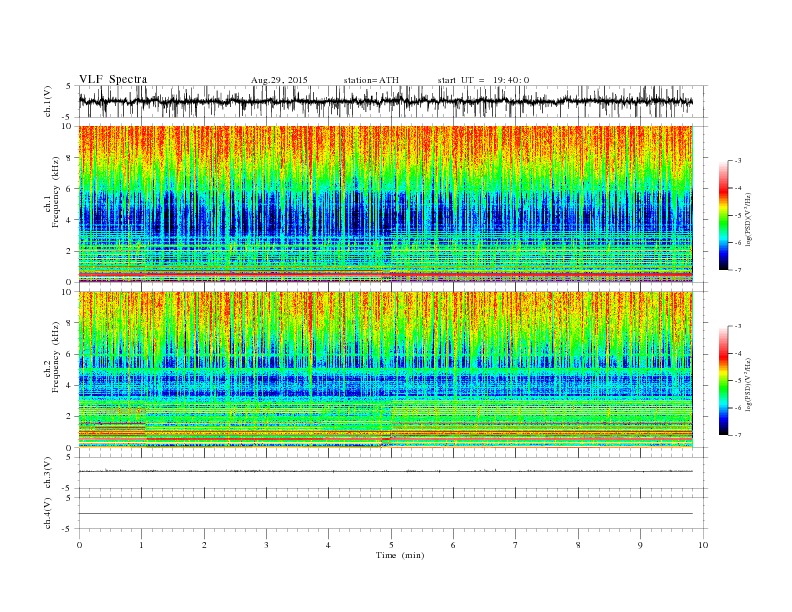Screen dimensions: 792x612
Task: Click the "6" tick on the time axis
Action: click(x=453, y=545)
